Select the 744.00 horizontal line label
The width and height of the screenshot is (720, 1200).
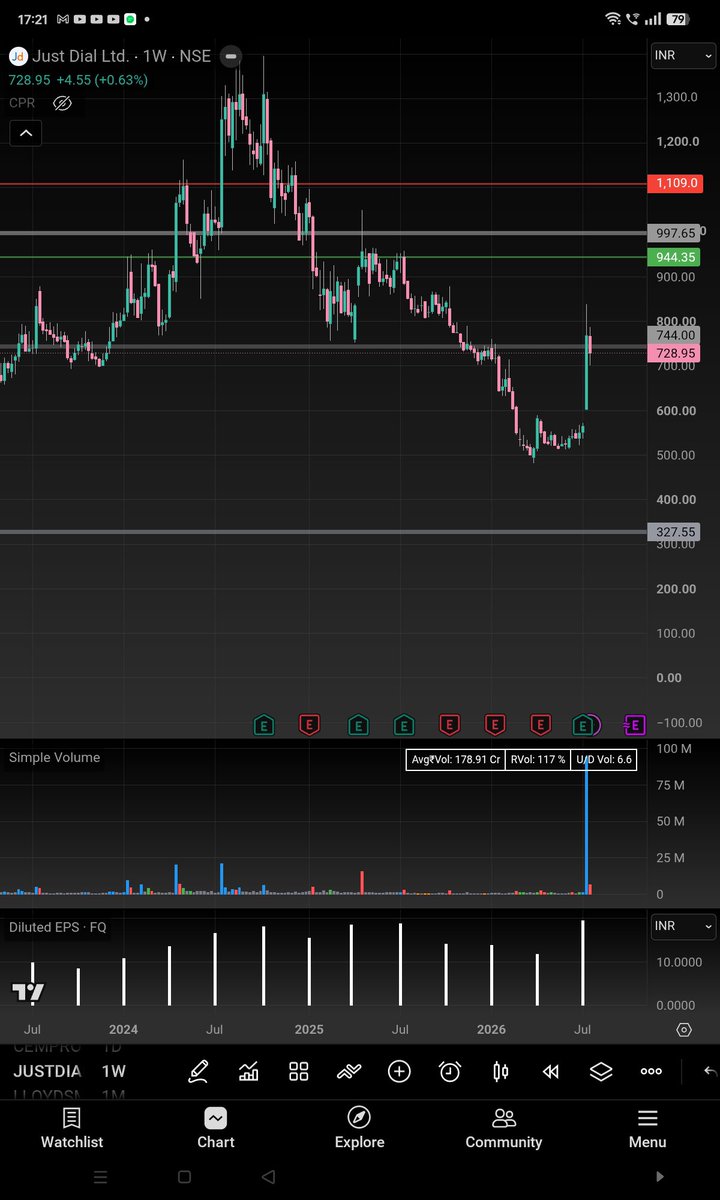(675, 335)
